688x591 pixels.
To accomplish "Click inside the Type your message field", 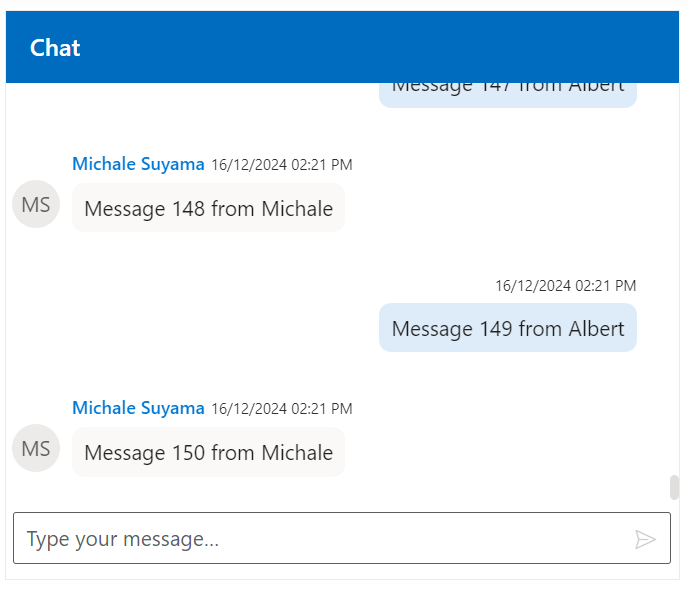I will [320, 539].
